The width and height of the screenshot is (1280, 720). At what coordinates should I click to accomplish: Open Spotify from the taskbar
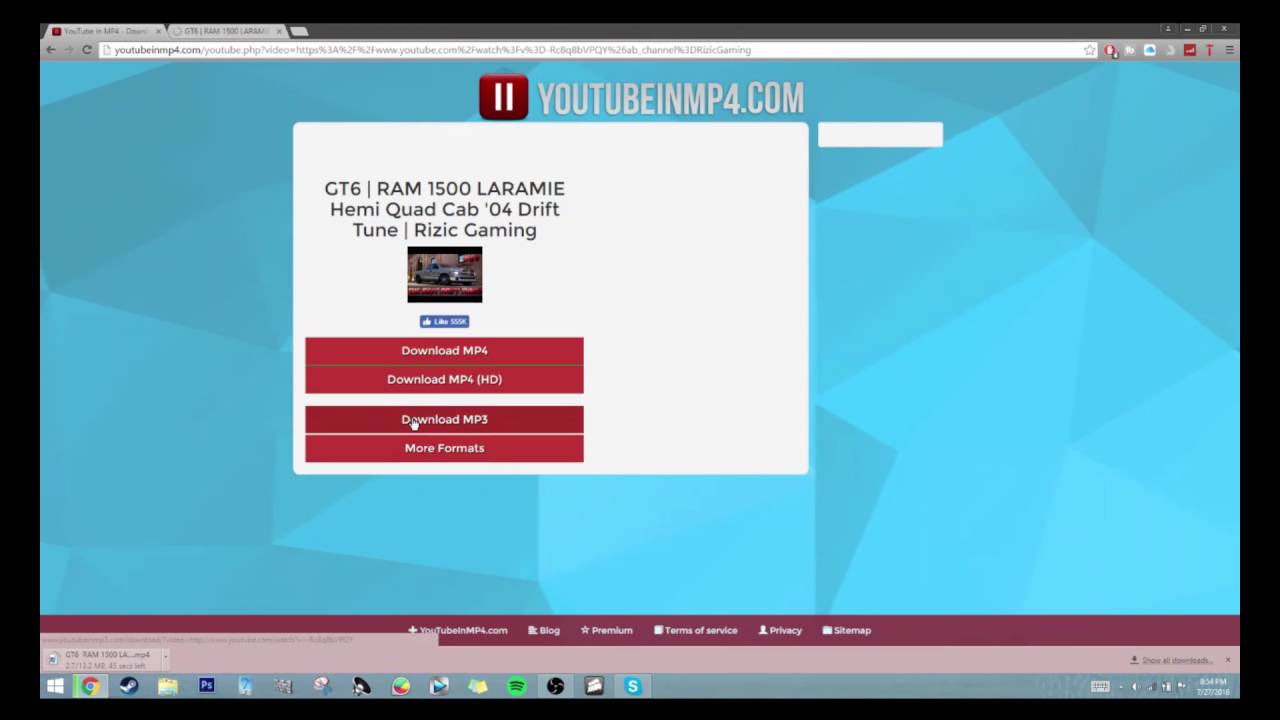517,686
